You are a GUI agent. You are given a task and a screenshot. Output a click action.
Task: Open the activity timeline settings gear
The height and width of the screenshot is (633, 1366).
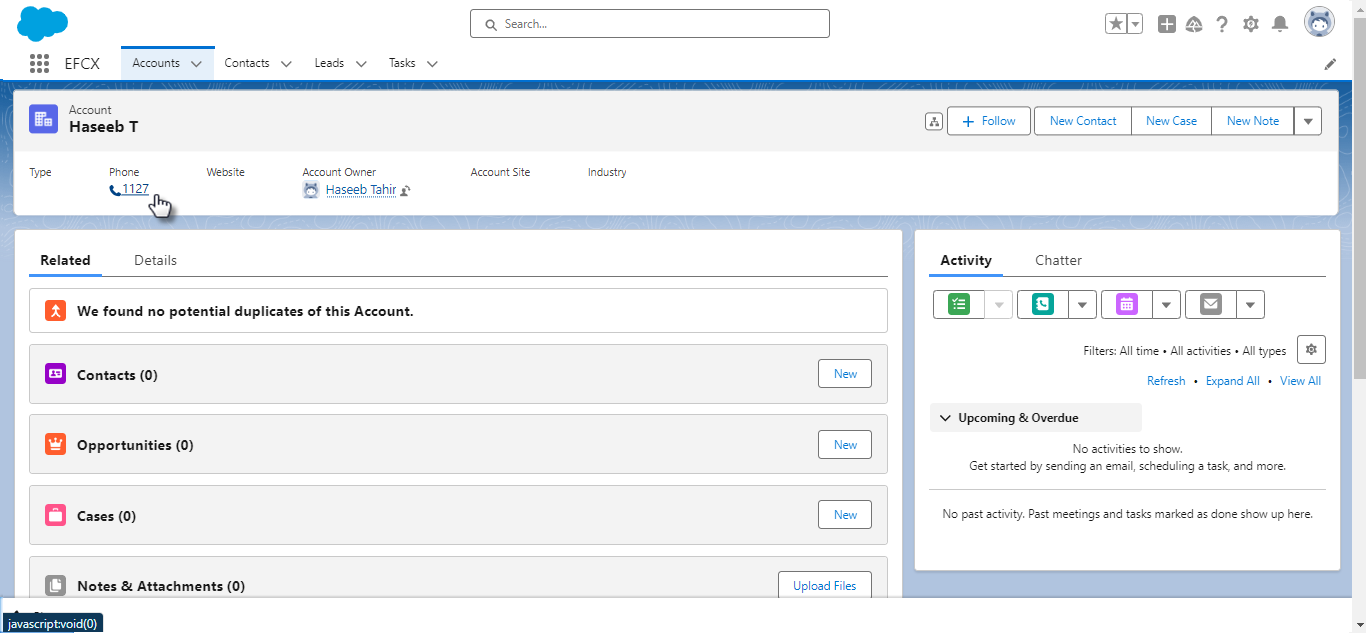tap(1311, 350)
